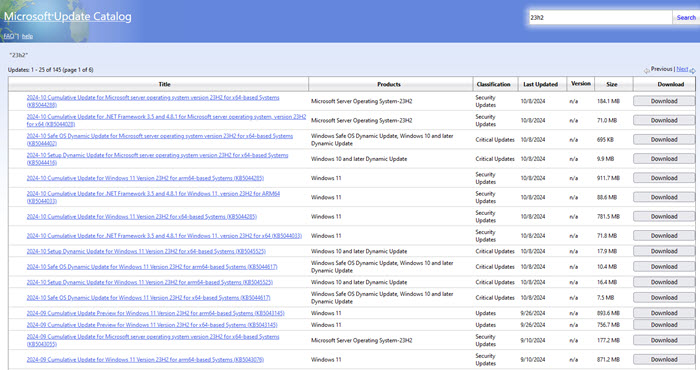This screenshot has width=700, height=370.
Task: Download the 184.1 MB server cumulative update
Action: point(664,101)
